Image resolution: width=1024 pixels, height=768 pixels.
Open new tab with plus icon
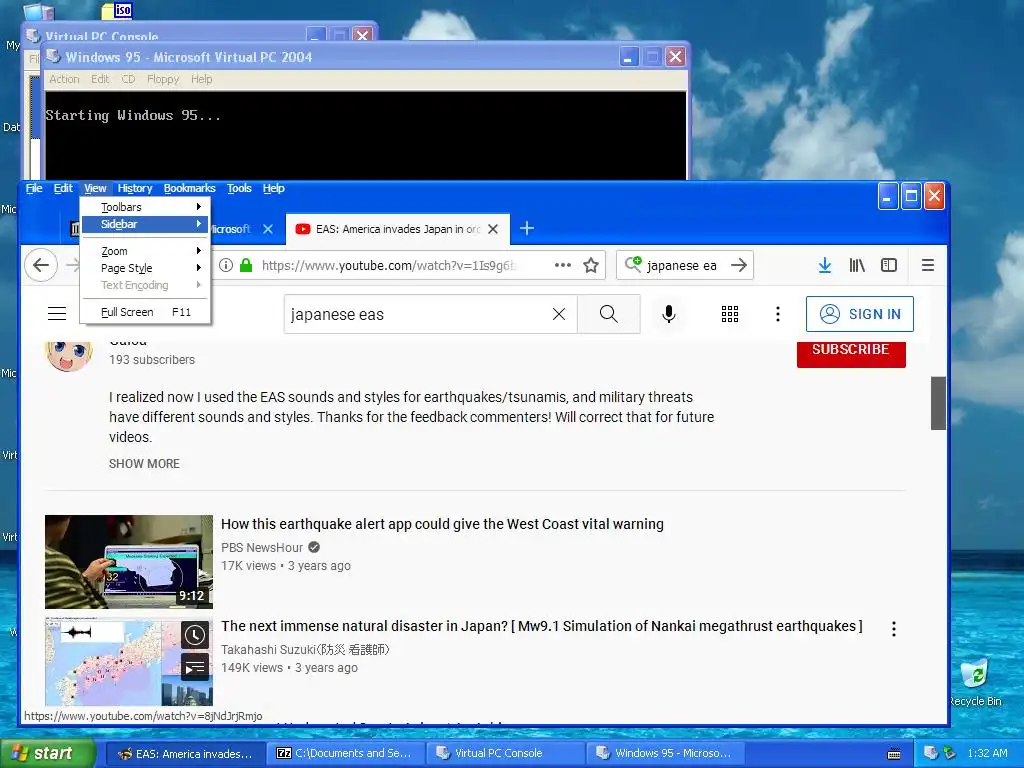tap(527, 229)
